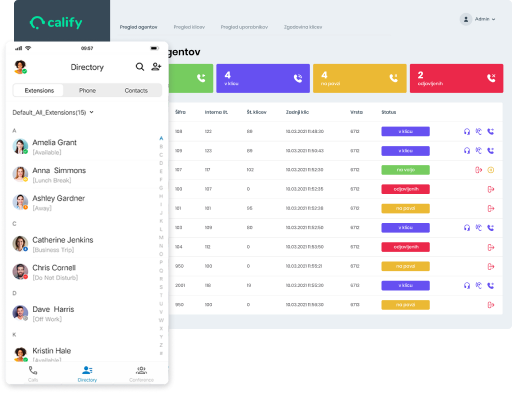Open Chris Cornell's contact entry
Viewport: 512px width, 393px height.
tap(83, 272)
